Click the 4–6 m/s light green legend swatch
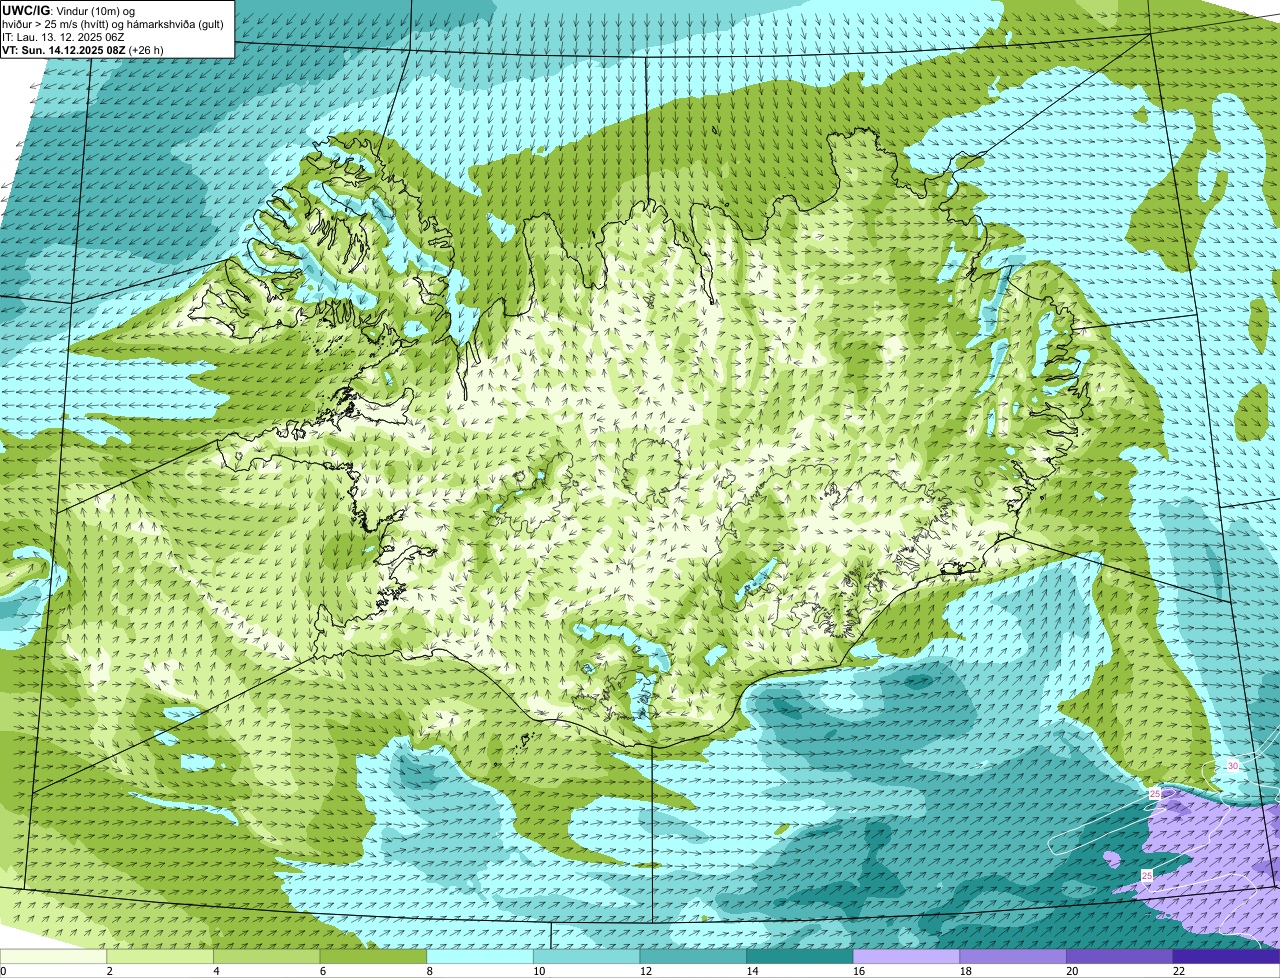 [x=266, y=956]
